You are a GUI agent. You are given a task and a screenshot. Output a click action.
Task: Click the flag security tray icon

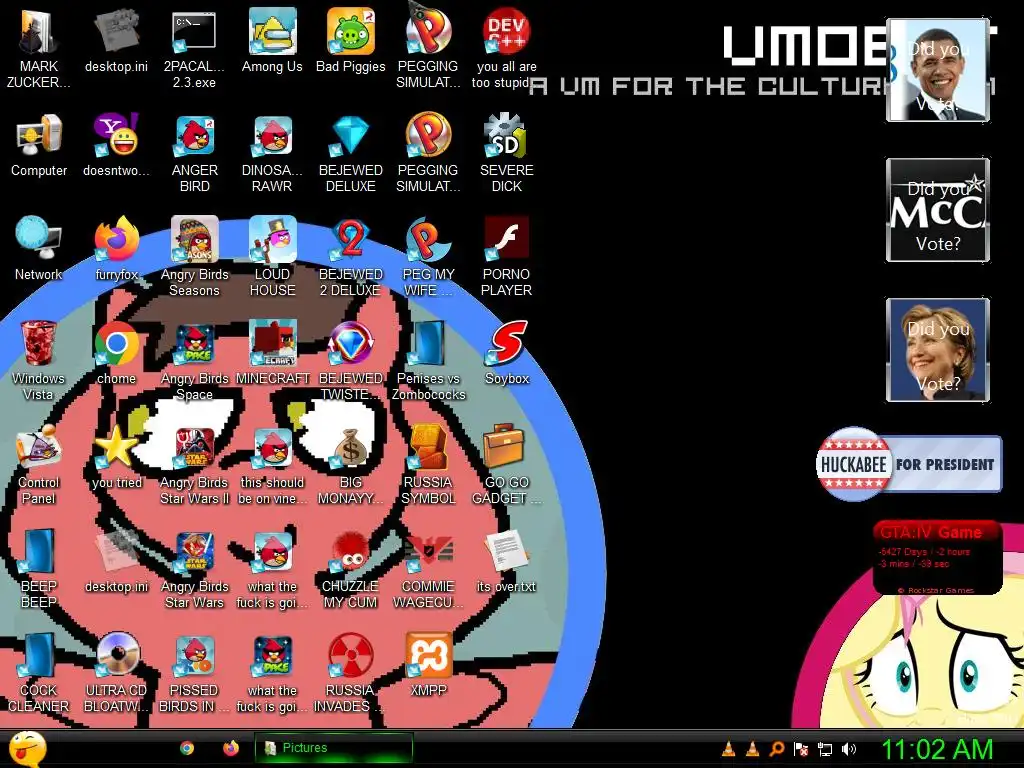click(801, 749)
